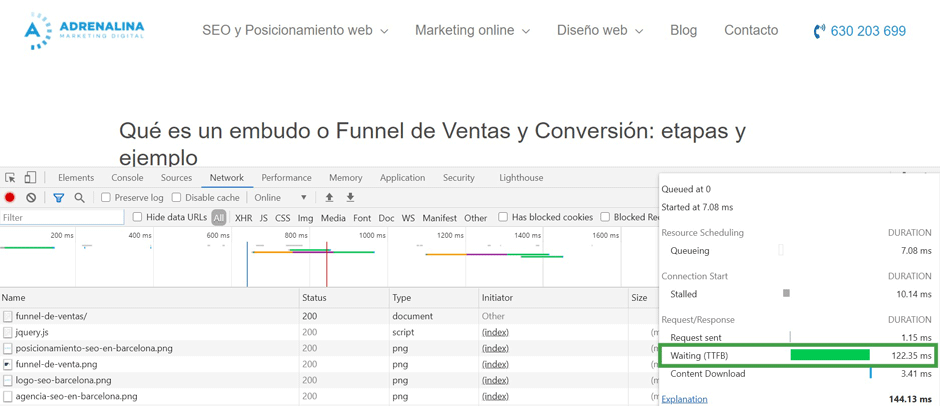Switch to the Memory tab
Screen dimensions: 940x406
[345, 178]
